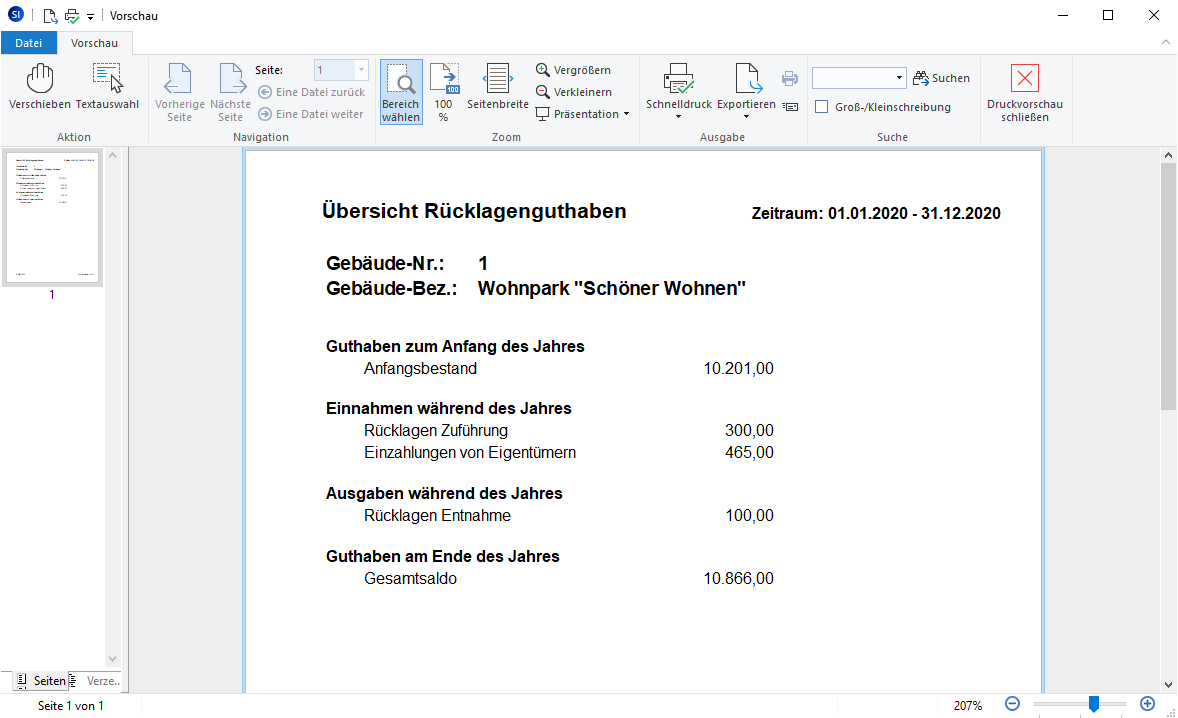Open the search text dropdown list
Viewport: 1178px width, 718px height.
(899, 78)
